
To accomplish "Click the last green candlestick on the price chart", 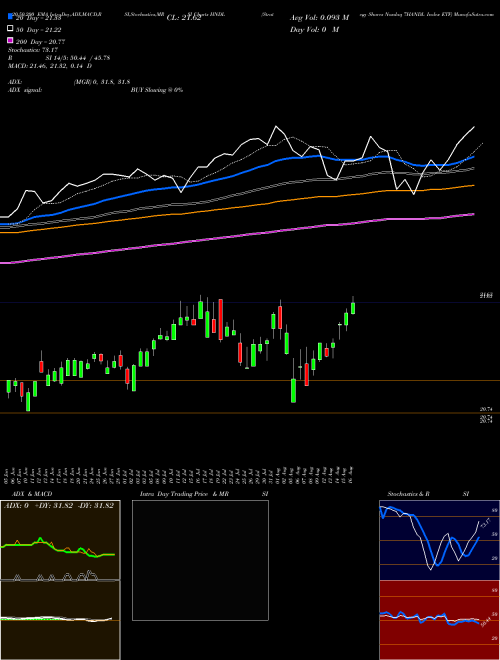I will pyautogui.click(x=353, y=308).
